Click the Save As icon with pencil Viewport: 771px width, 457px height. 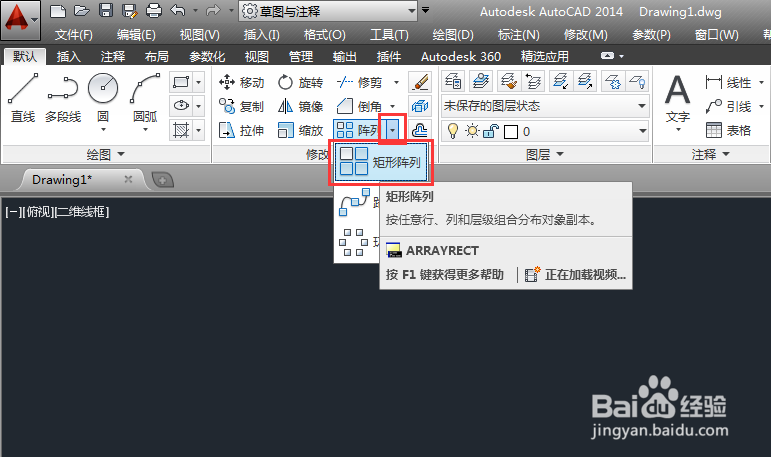point(130,11)
